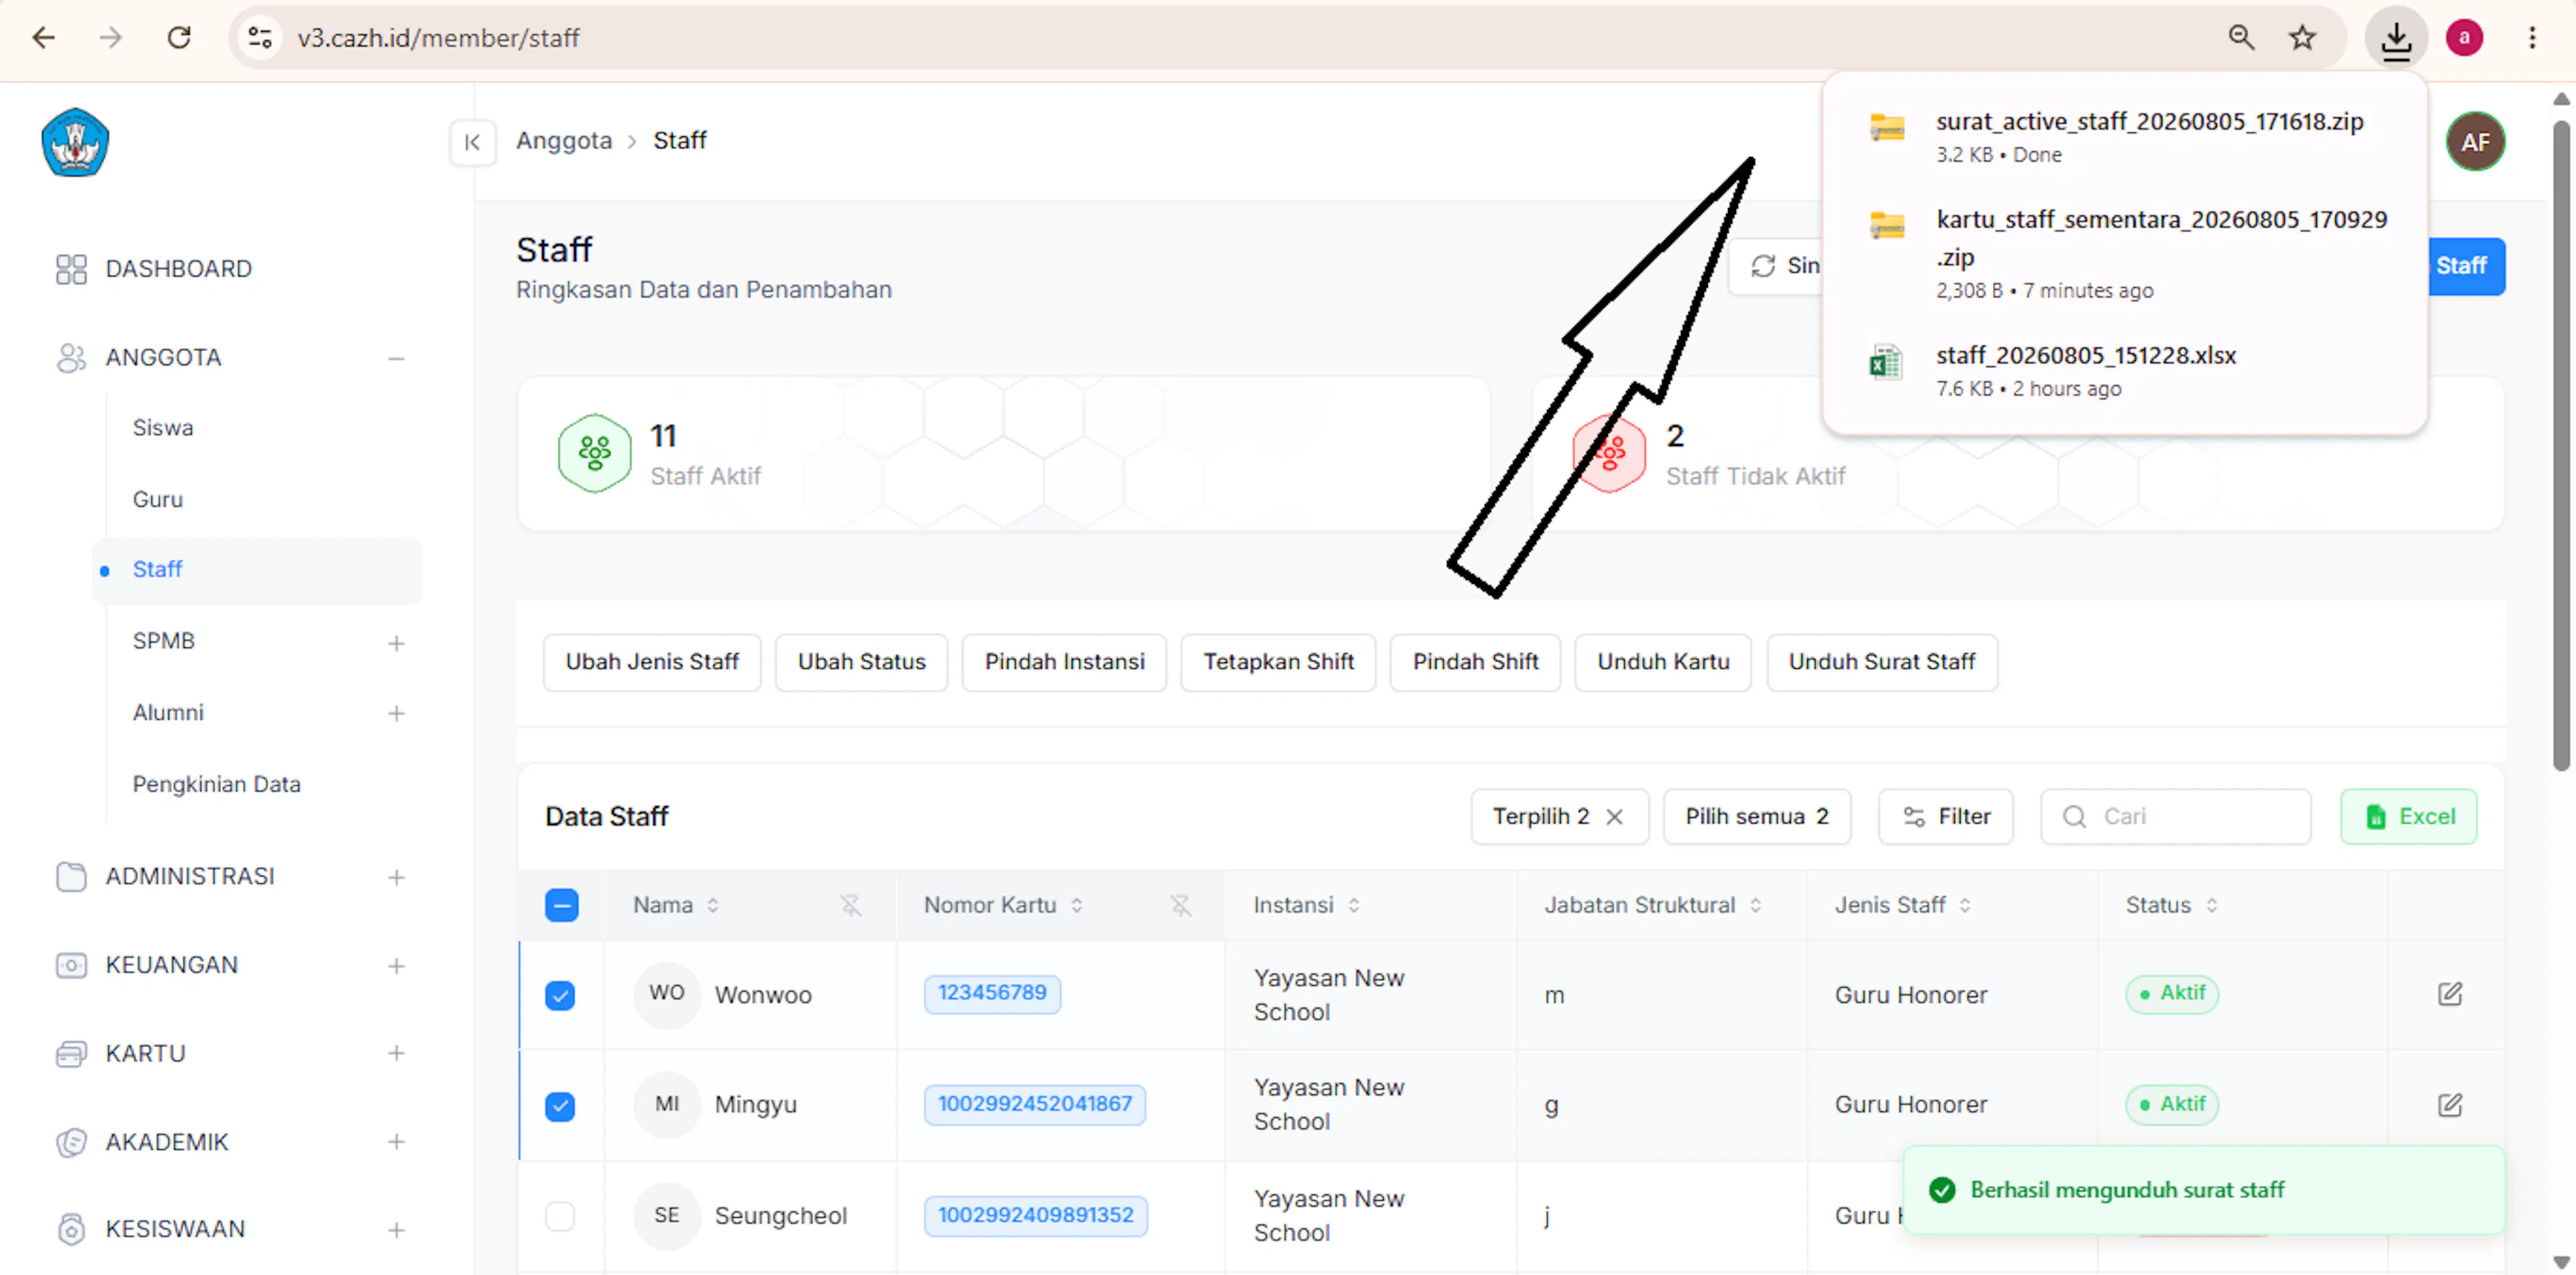Click the Cari search field
The width and height of the screenshot is (2576, 1275).
[2176, 817]
